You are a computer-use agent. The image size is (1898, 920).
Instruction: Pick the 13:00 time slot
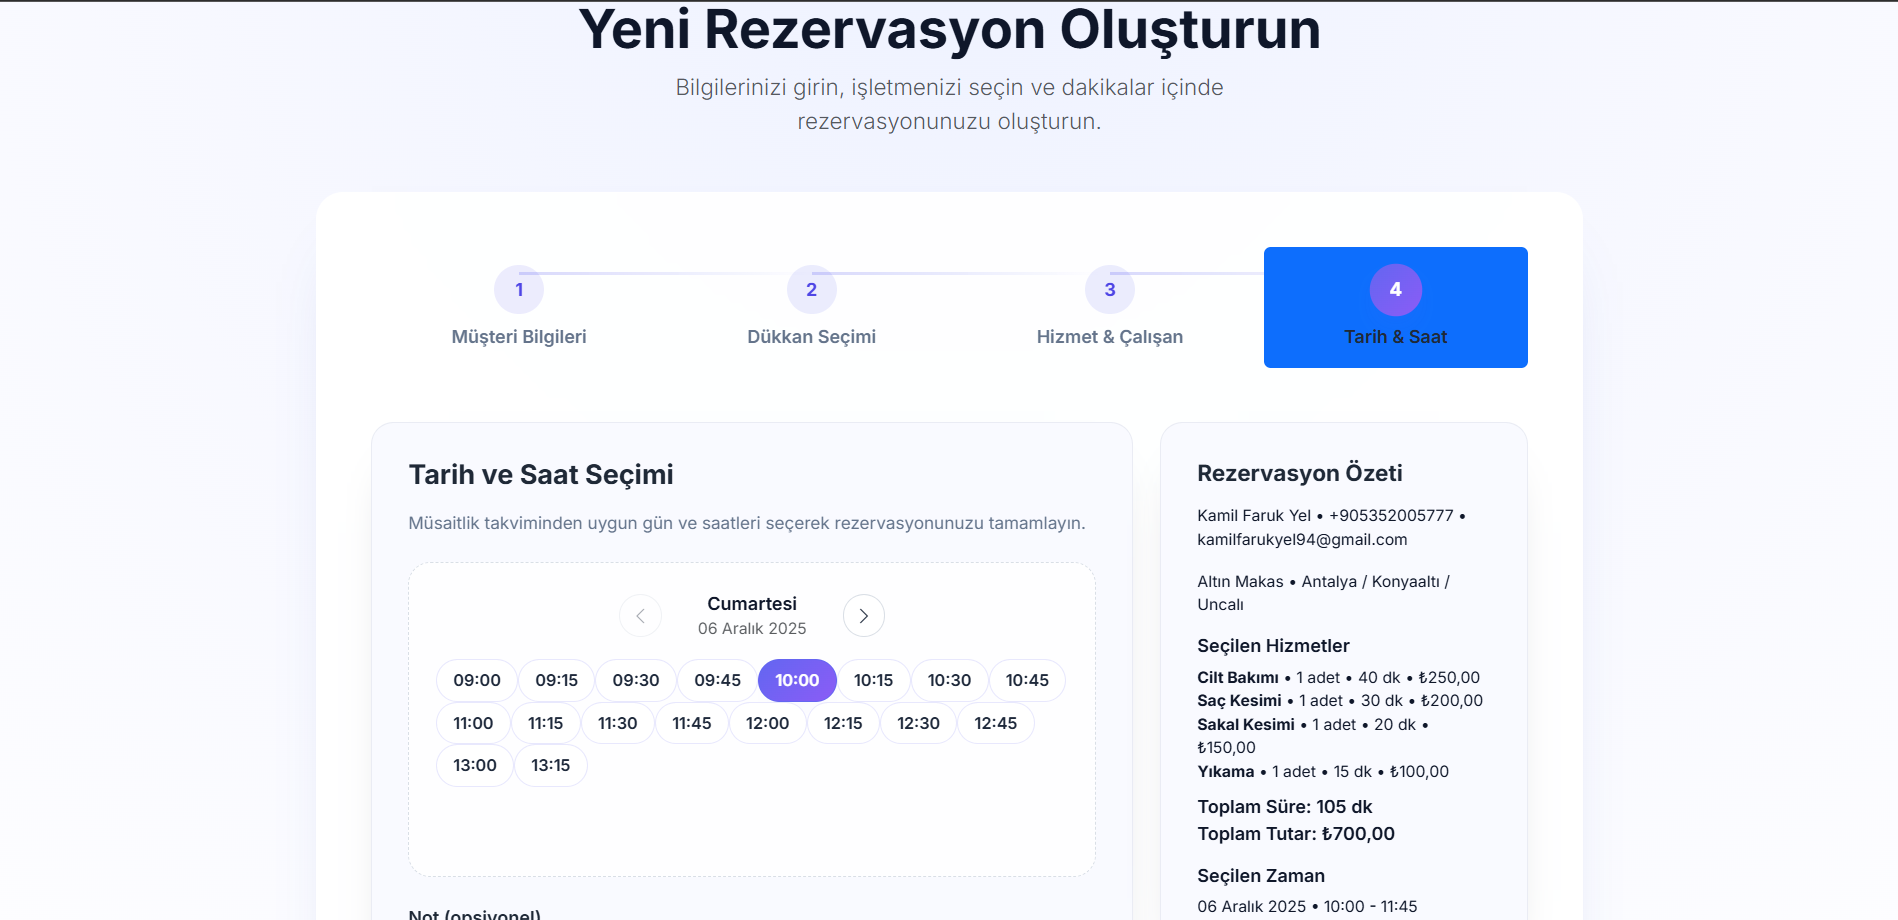point(474,765)
